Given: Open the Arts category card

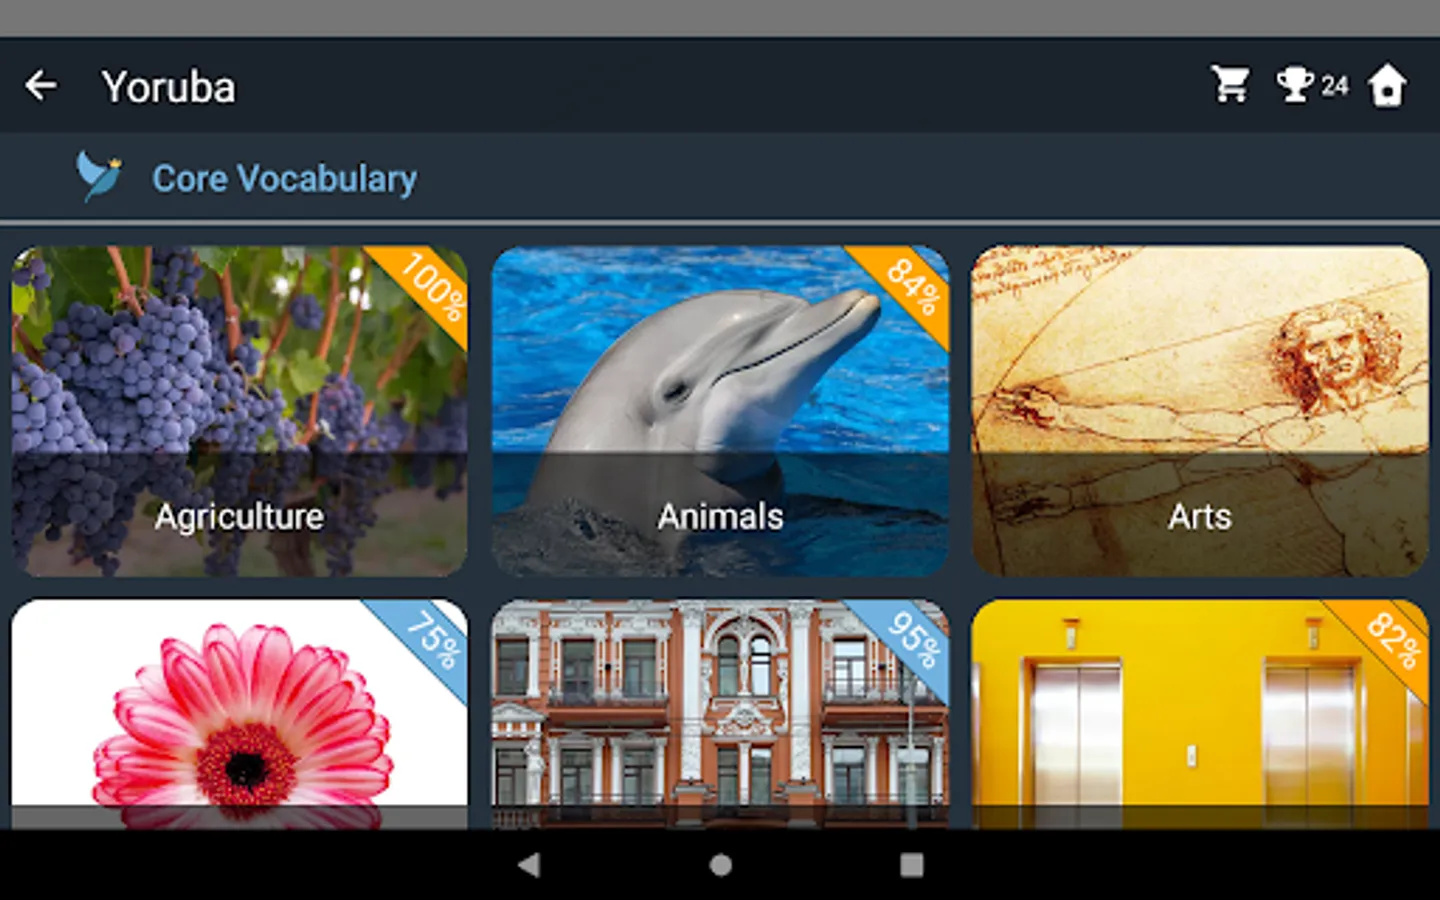Looking at the screenshot, I should [1200, 411].
